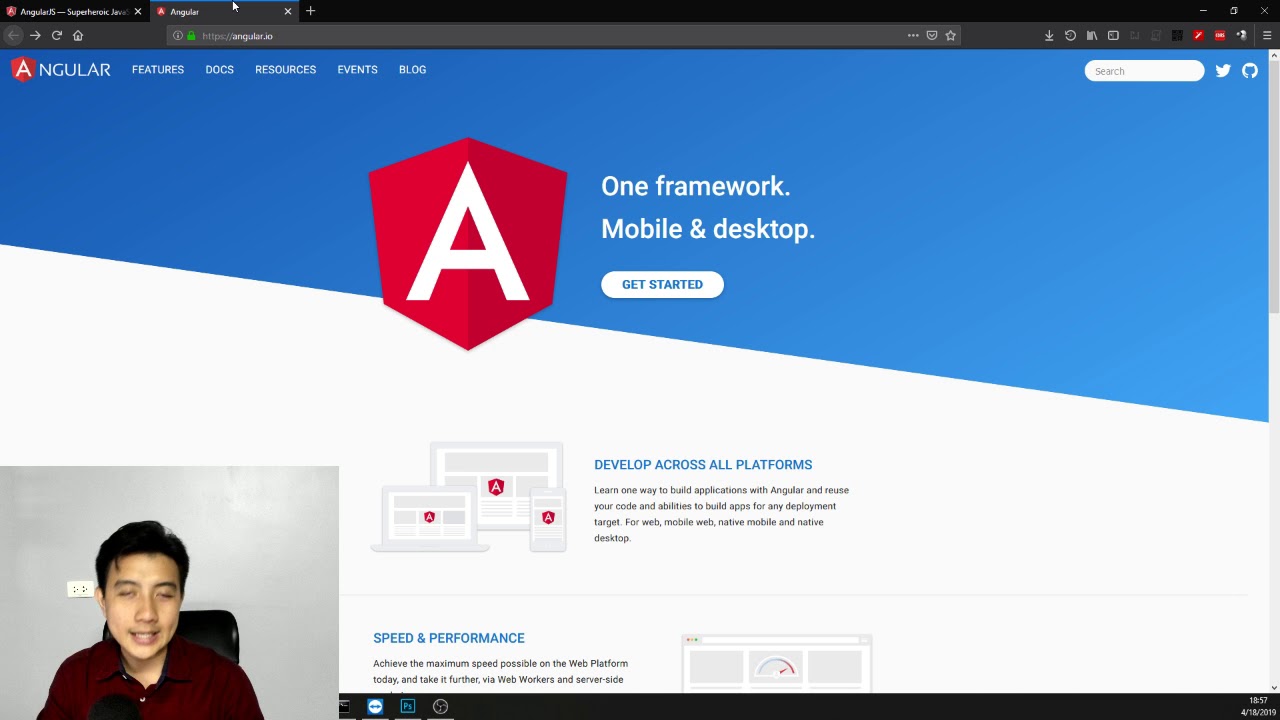Open page actions three-dots menu

[x=913, y=35]
